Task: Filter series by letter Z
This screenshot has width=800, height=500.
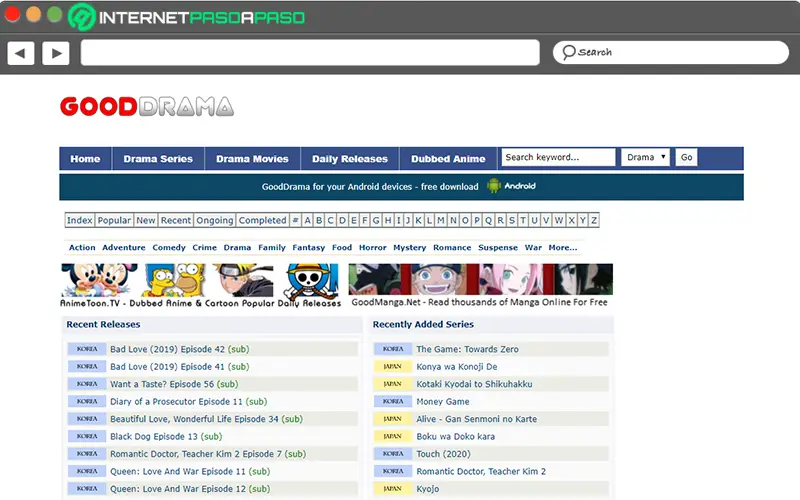Action: click(594, 220)
